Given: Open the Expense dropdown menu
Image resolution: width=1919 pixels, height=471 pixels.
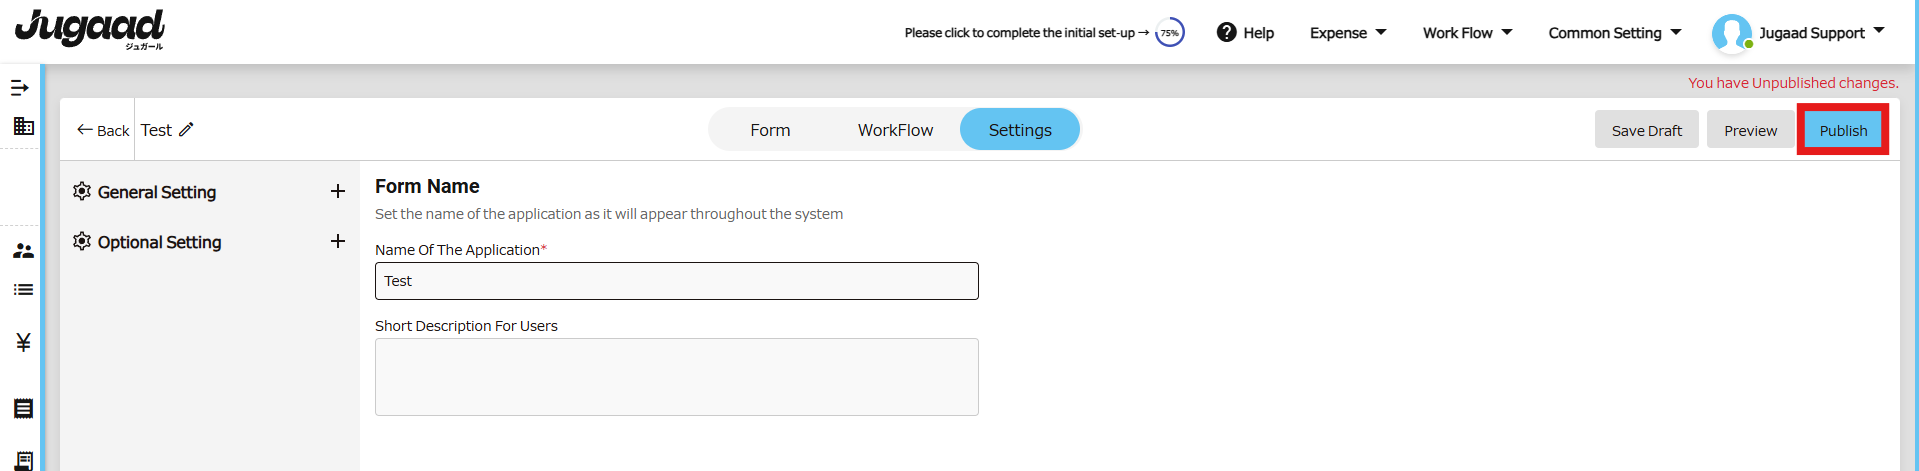Looking at the screenshot, I should coord(1348,33).
